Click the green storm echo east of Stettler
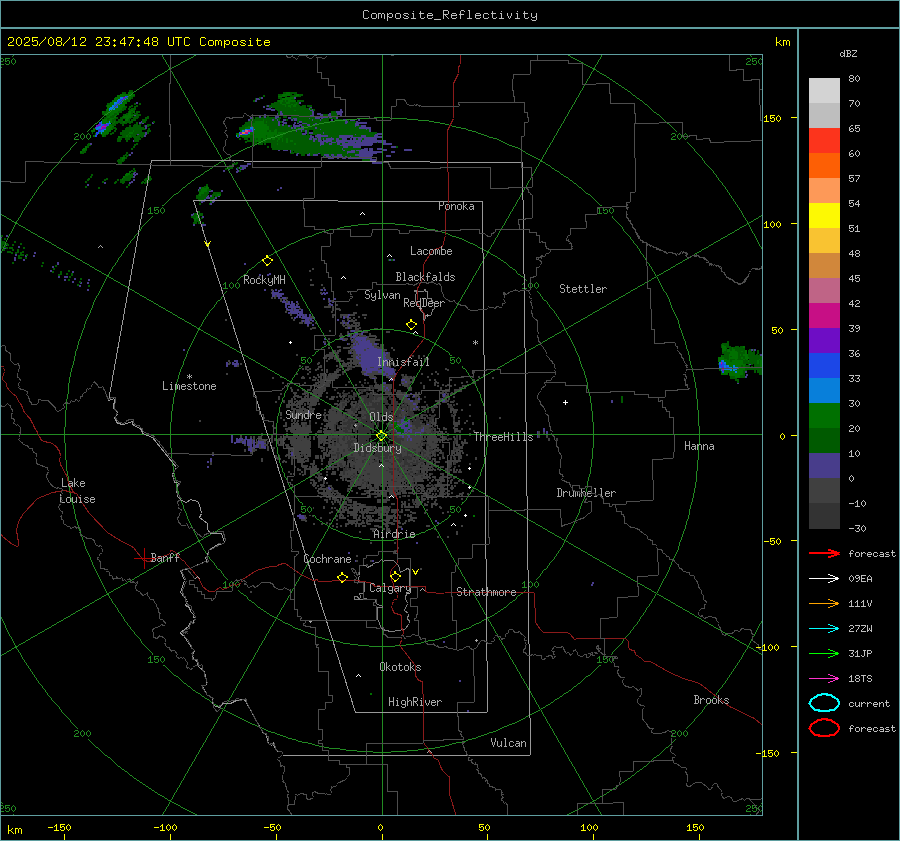Screen dimensions: 900x841 point(739,361)
